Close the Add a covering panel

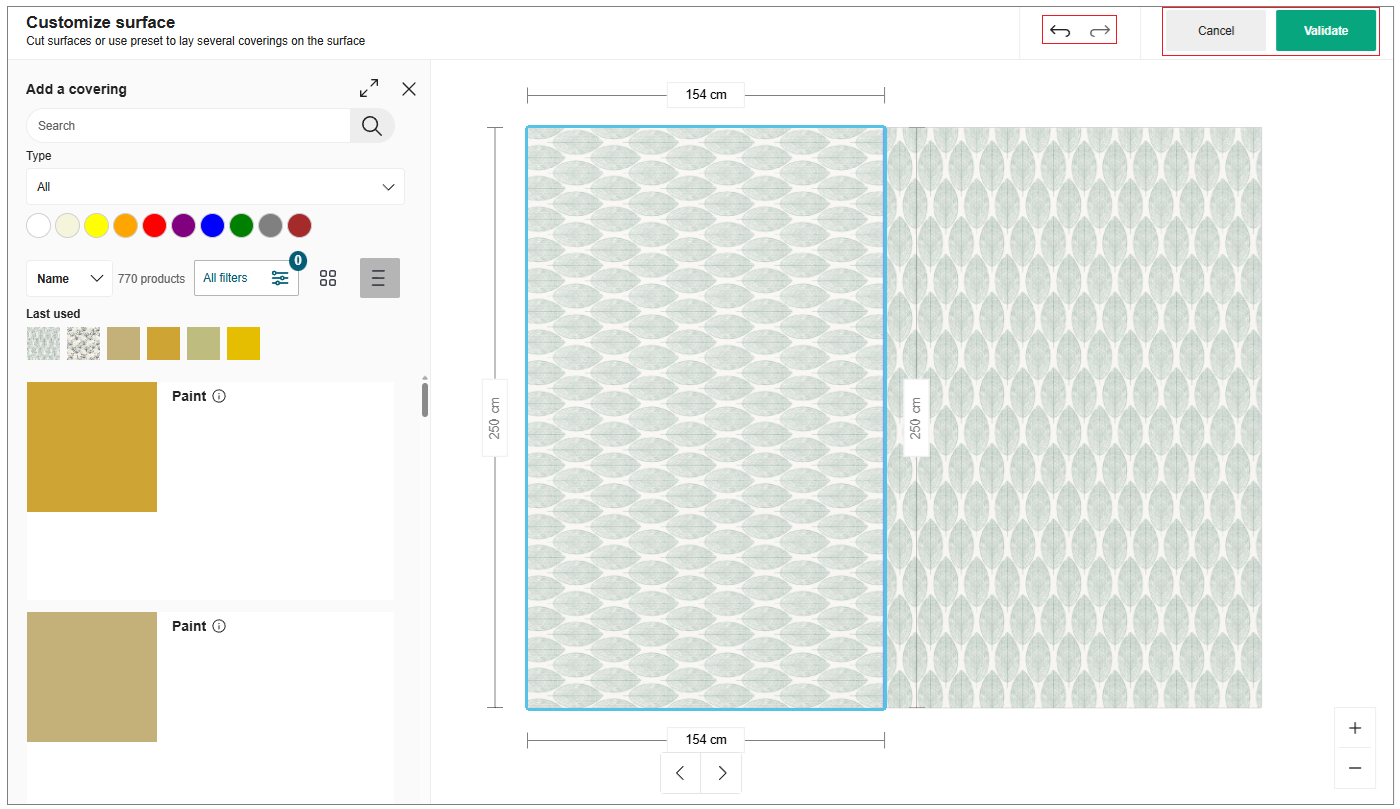[409, 89]
